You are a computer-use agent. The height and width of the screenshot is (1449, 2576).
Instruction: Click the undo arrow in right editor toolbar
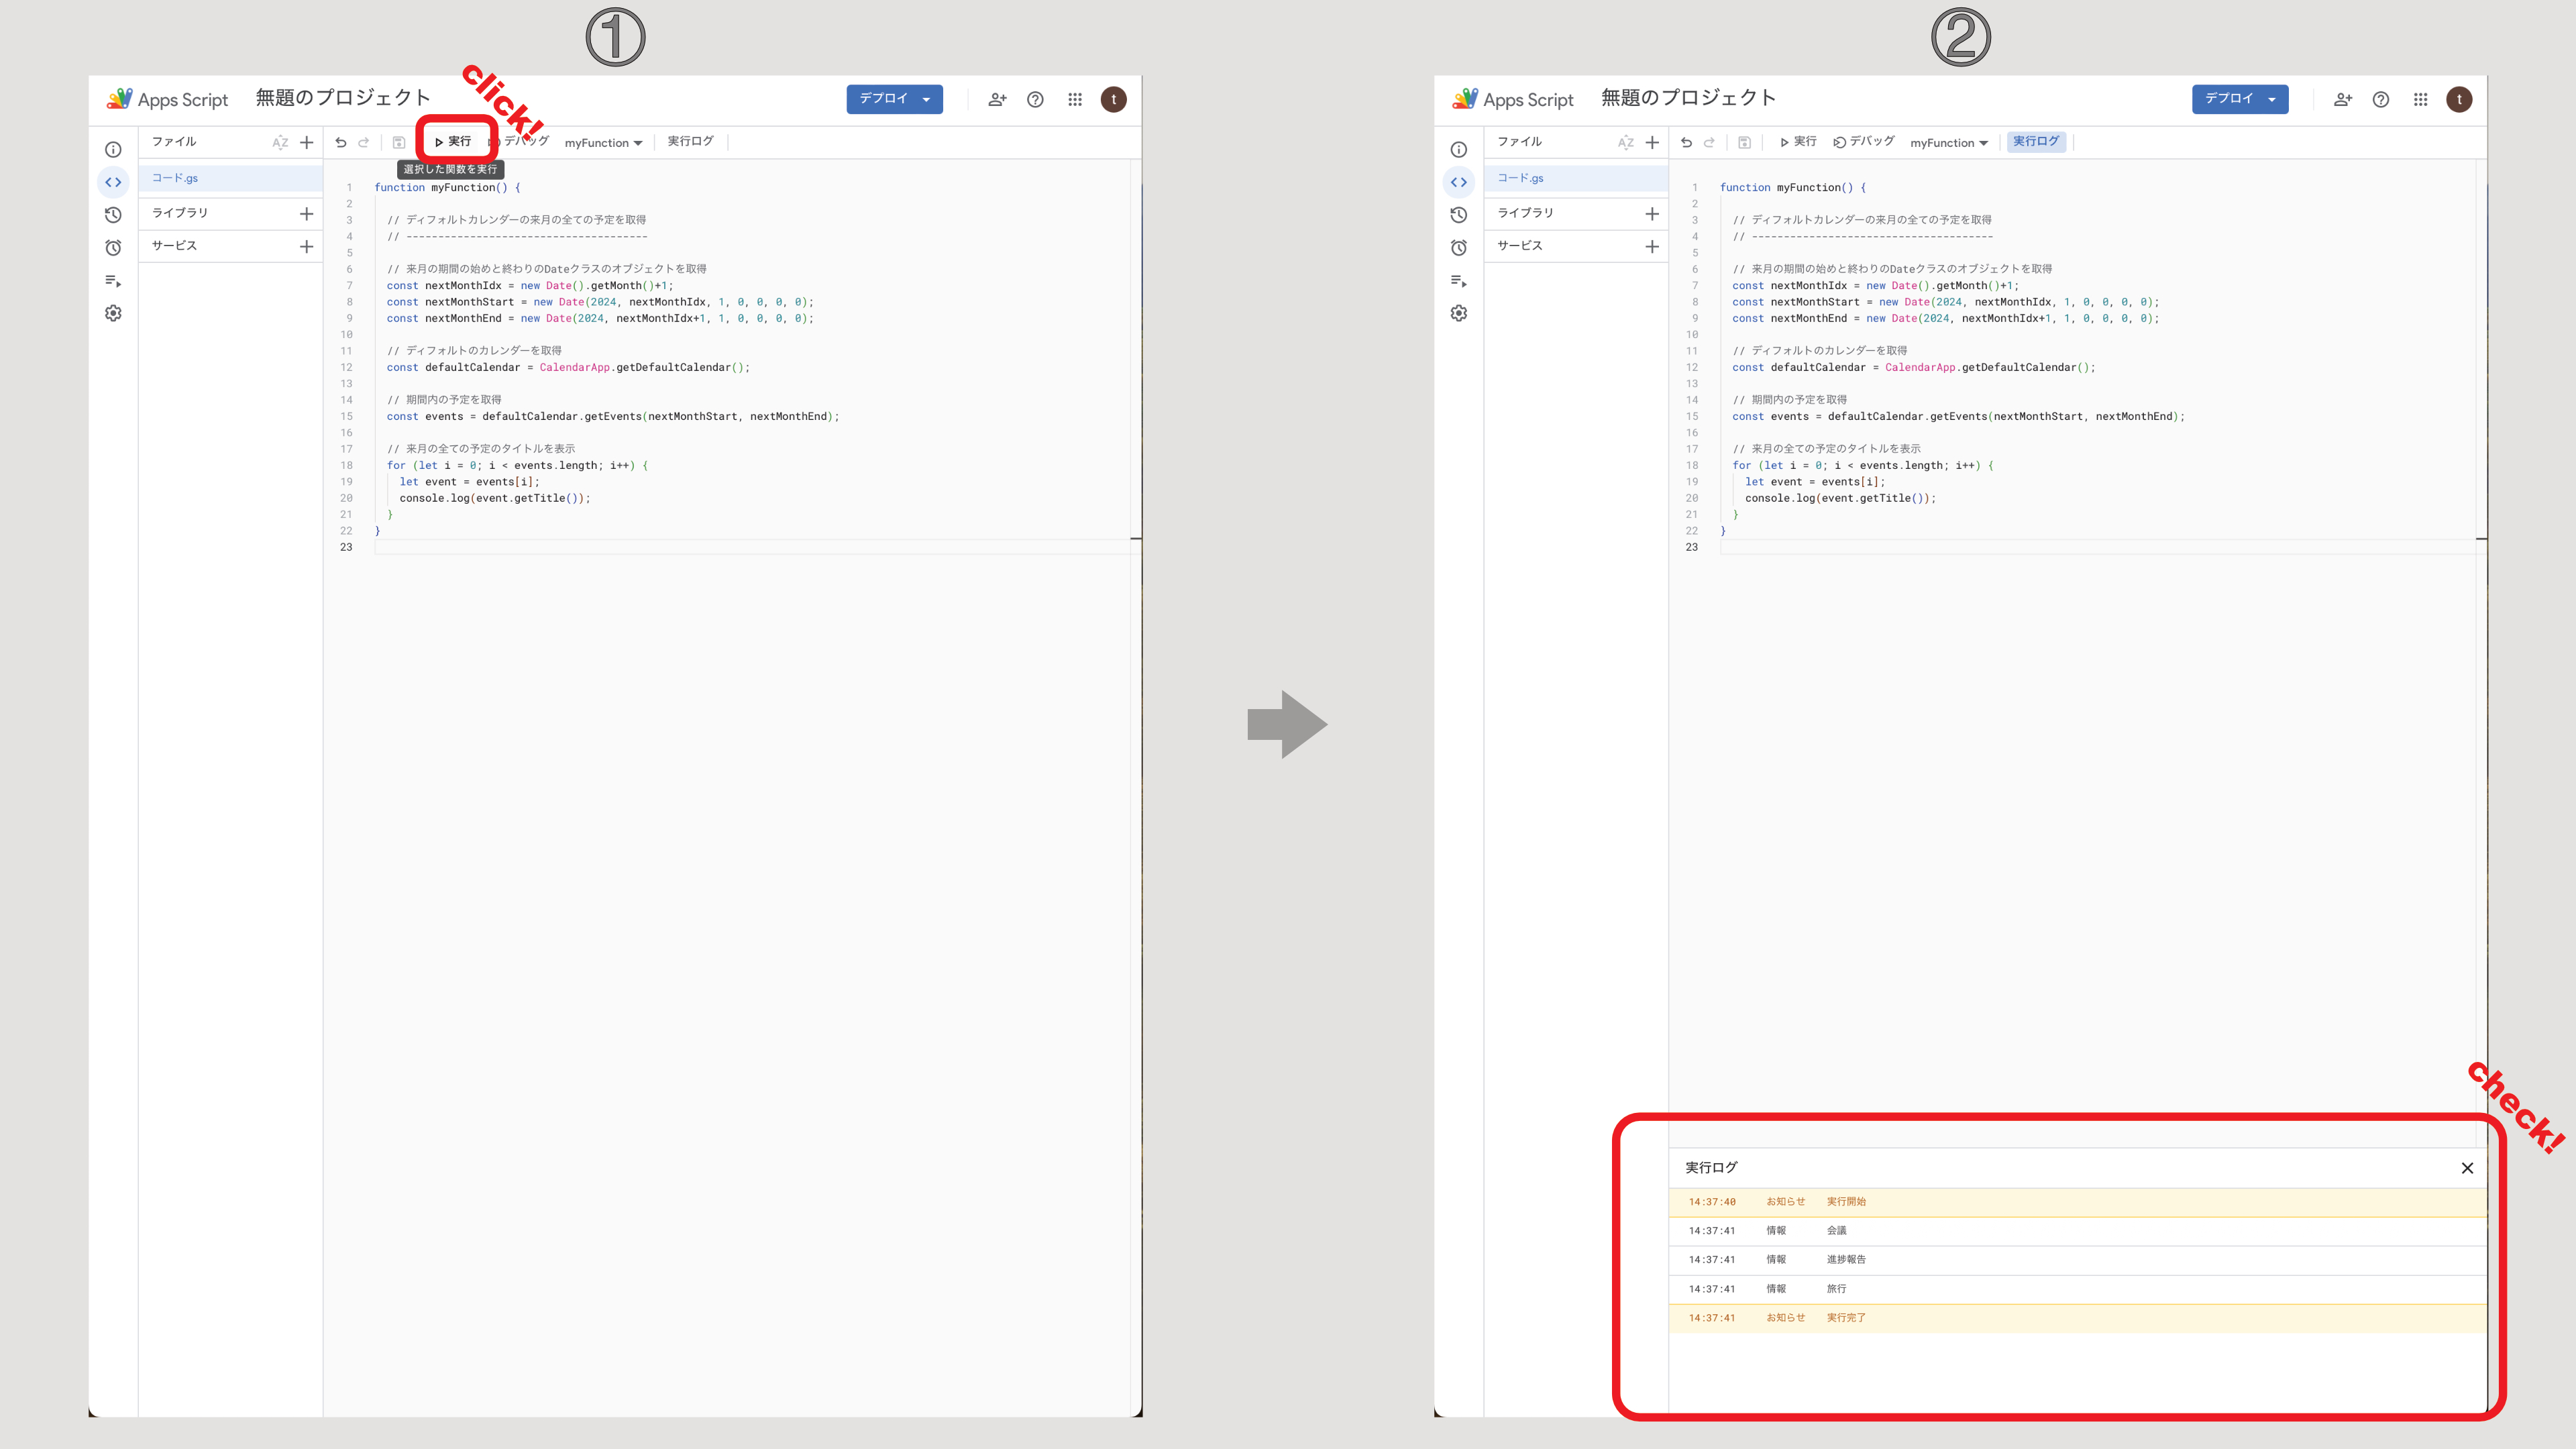point(1686,142)
